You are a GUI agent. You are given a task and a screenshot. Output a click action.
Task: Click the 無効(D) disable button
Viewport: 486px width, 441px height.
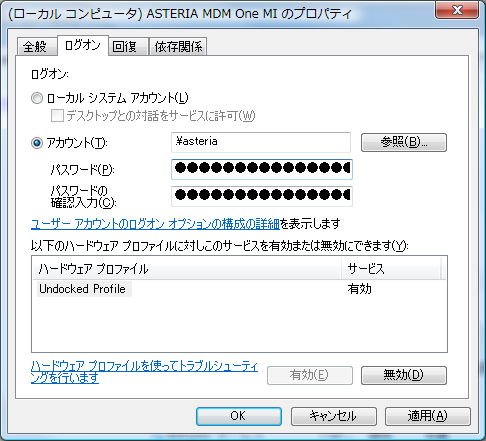[x=404, y=375]
